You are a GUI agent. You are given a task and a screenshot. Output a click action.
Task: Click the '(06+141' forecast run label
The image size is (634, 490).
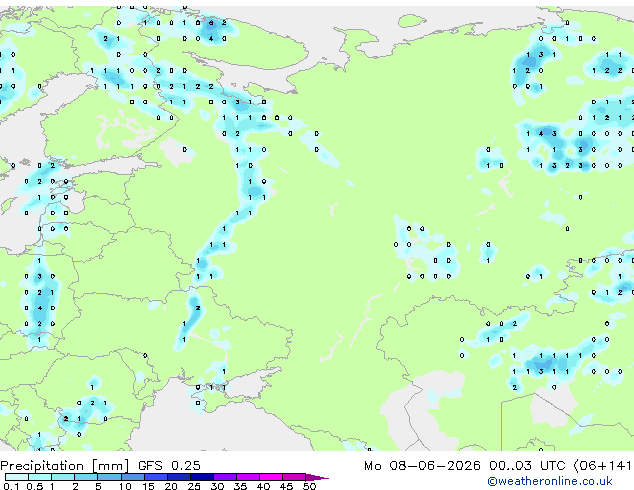602,466
